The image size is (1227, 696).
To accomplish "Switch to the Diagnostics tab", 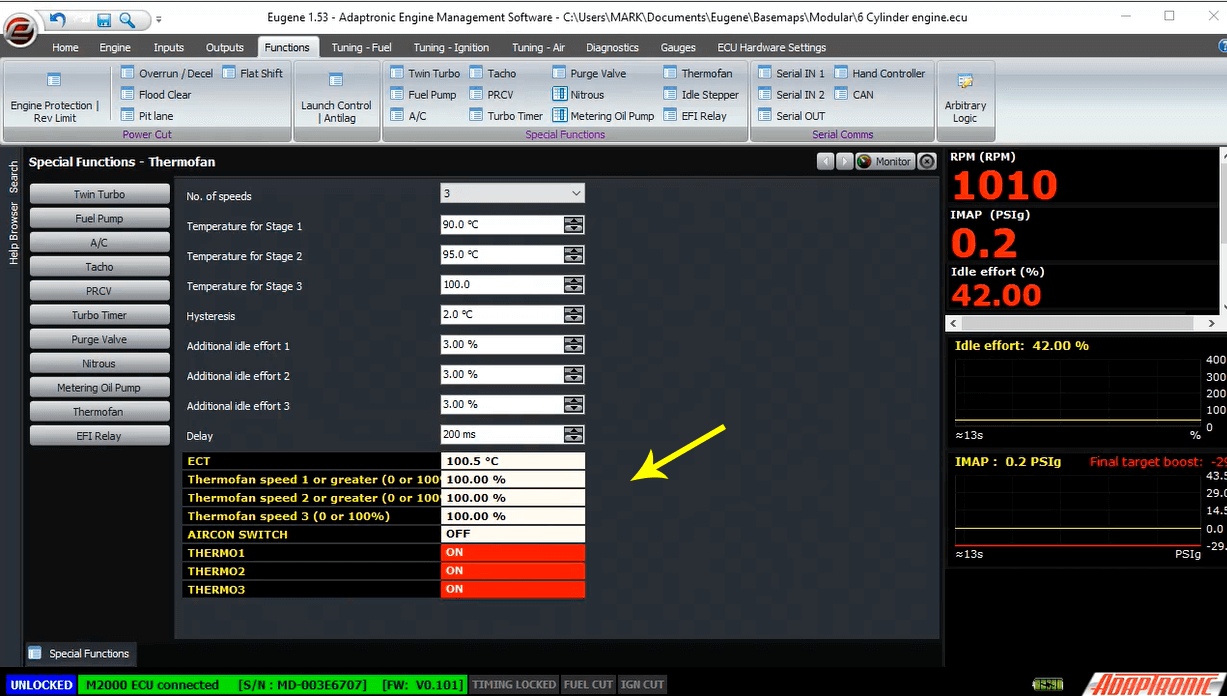I will point(612,47).
